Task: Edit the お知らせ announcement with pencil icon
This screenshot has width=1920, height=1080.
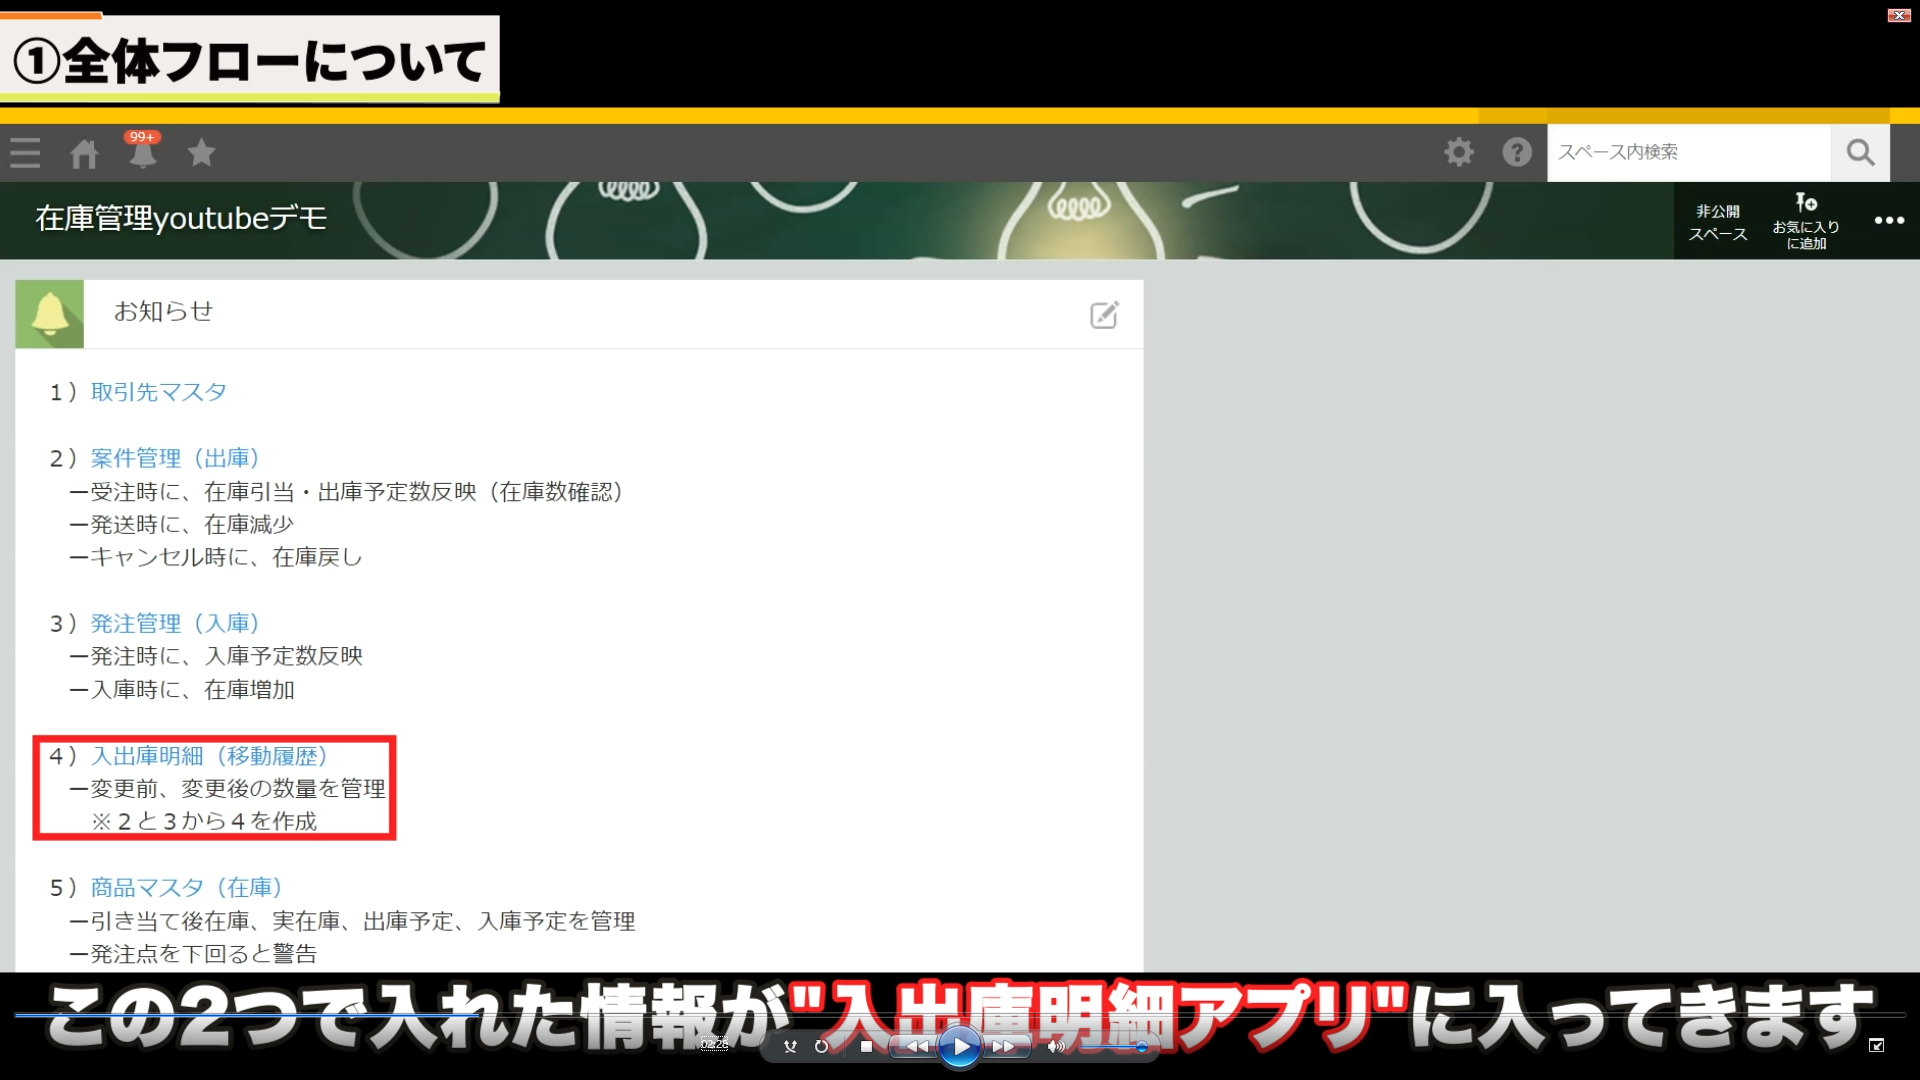Action: (1104, 315)
